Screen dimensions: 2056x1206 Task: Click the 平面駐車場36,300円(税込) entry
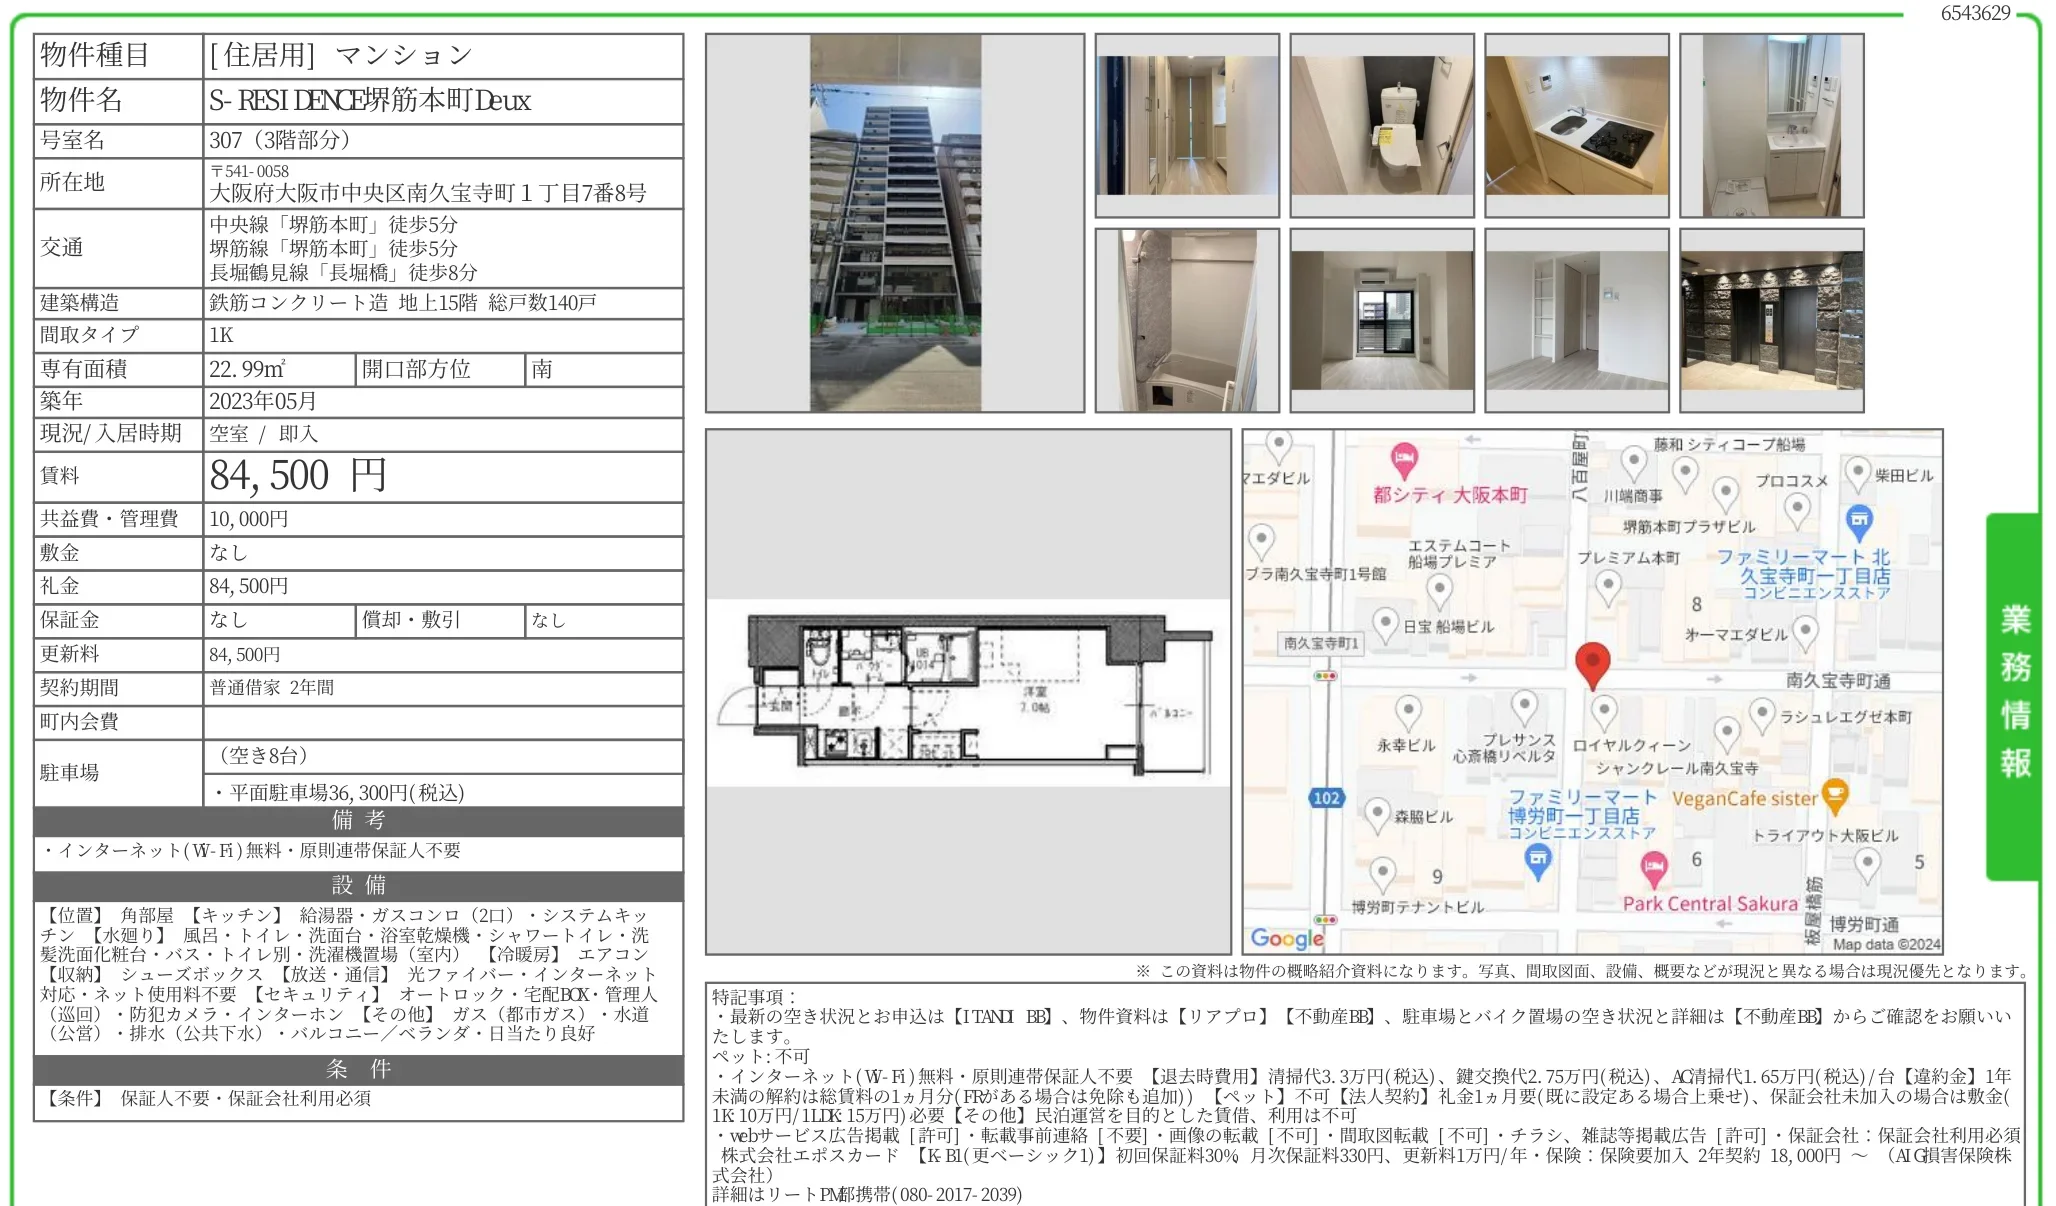(339, 793)
